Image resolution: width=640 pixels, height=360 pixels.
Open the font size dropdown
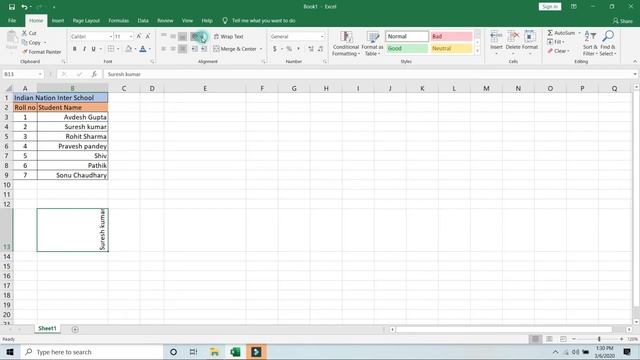(131, 36)
